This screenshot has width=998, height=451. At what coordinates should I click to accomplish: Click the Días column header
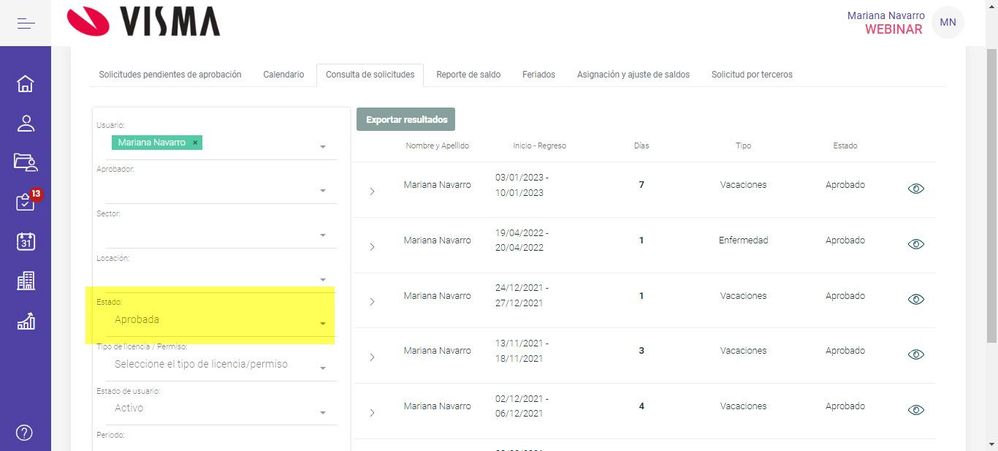click(641, 146)
